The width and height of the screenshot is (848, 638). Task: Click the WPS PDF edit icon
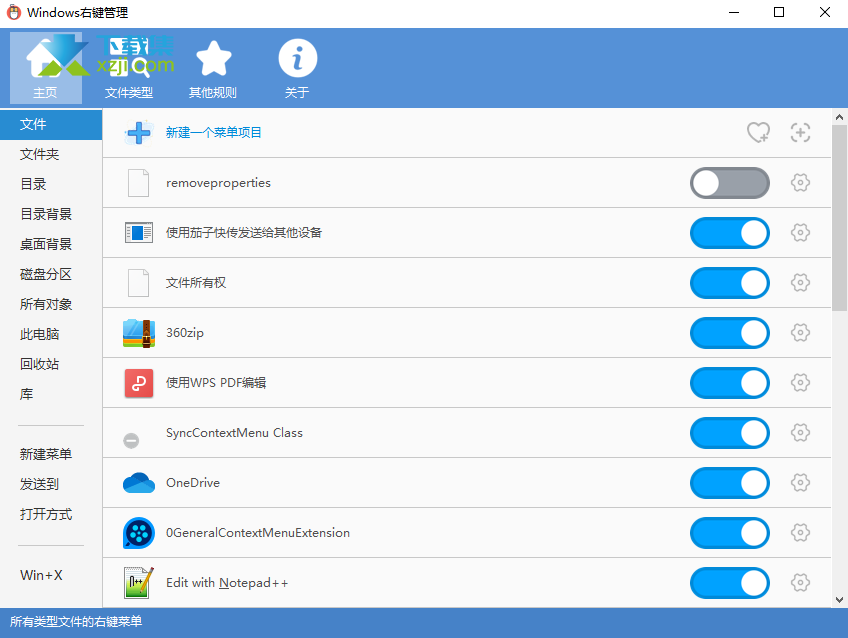[139, 383]
